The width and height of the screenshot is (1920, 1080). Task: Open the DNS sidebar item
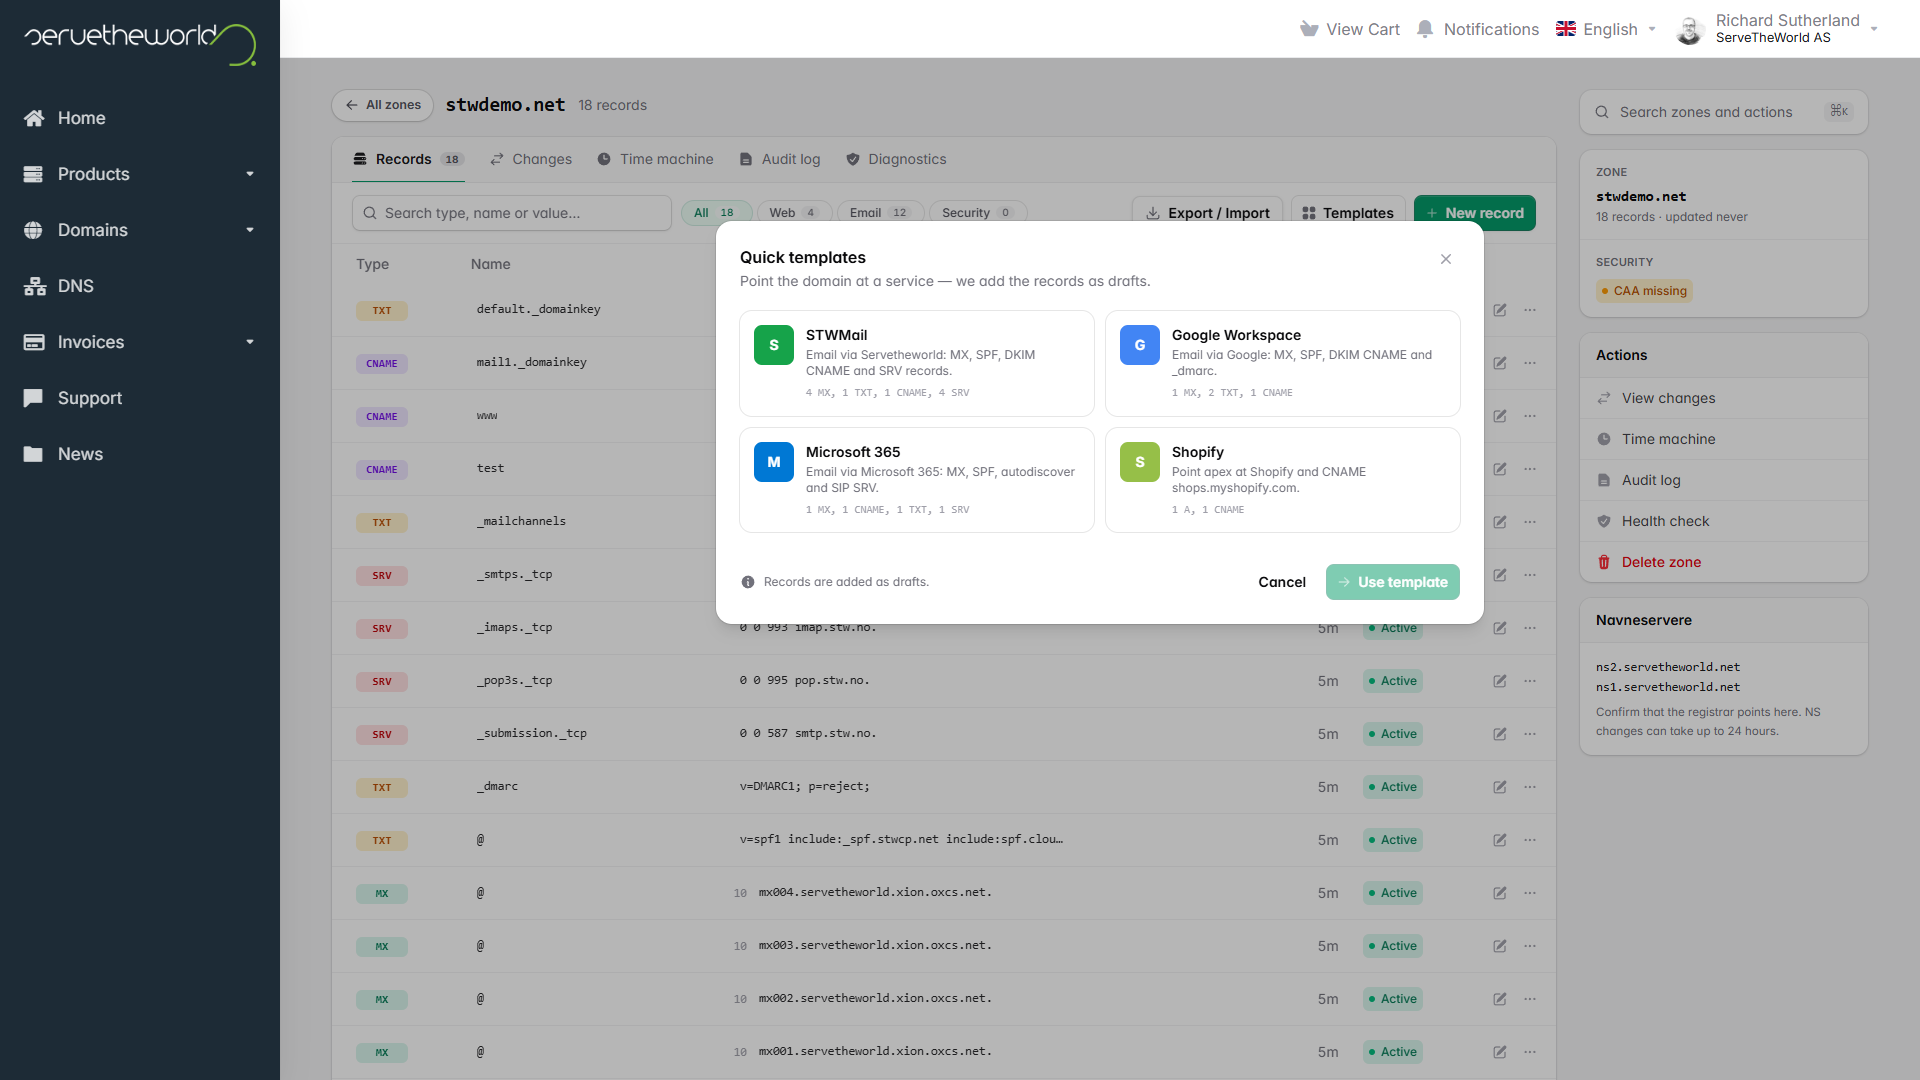[x=140, y=286]
